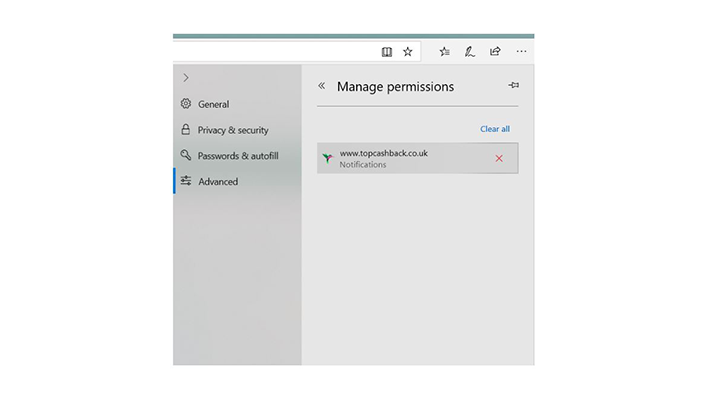Screen dimensions: 708x400
Task: Expand the settings sidebar with the chevron
Action: coord(186,78)
